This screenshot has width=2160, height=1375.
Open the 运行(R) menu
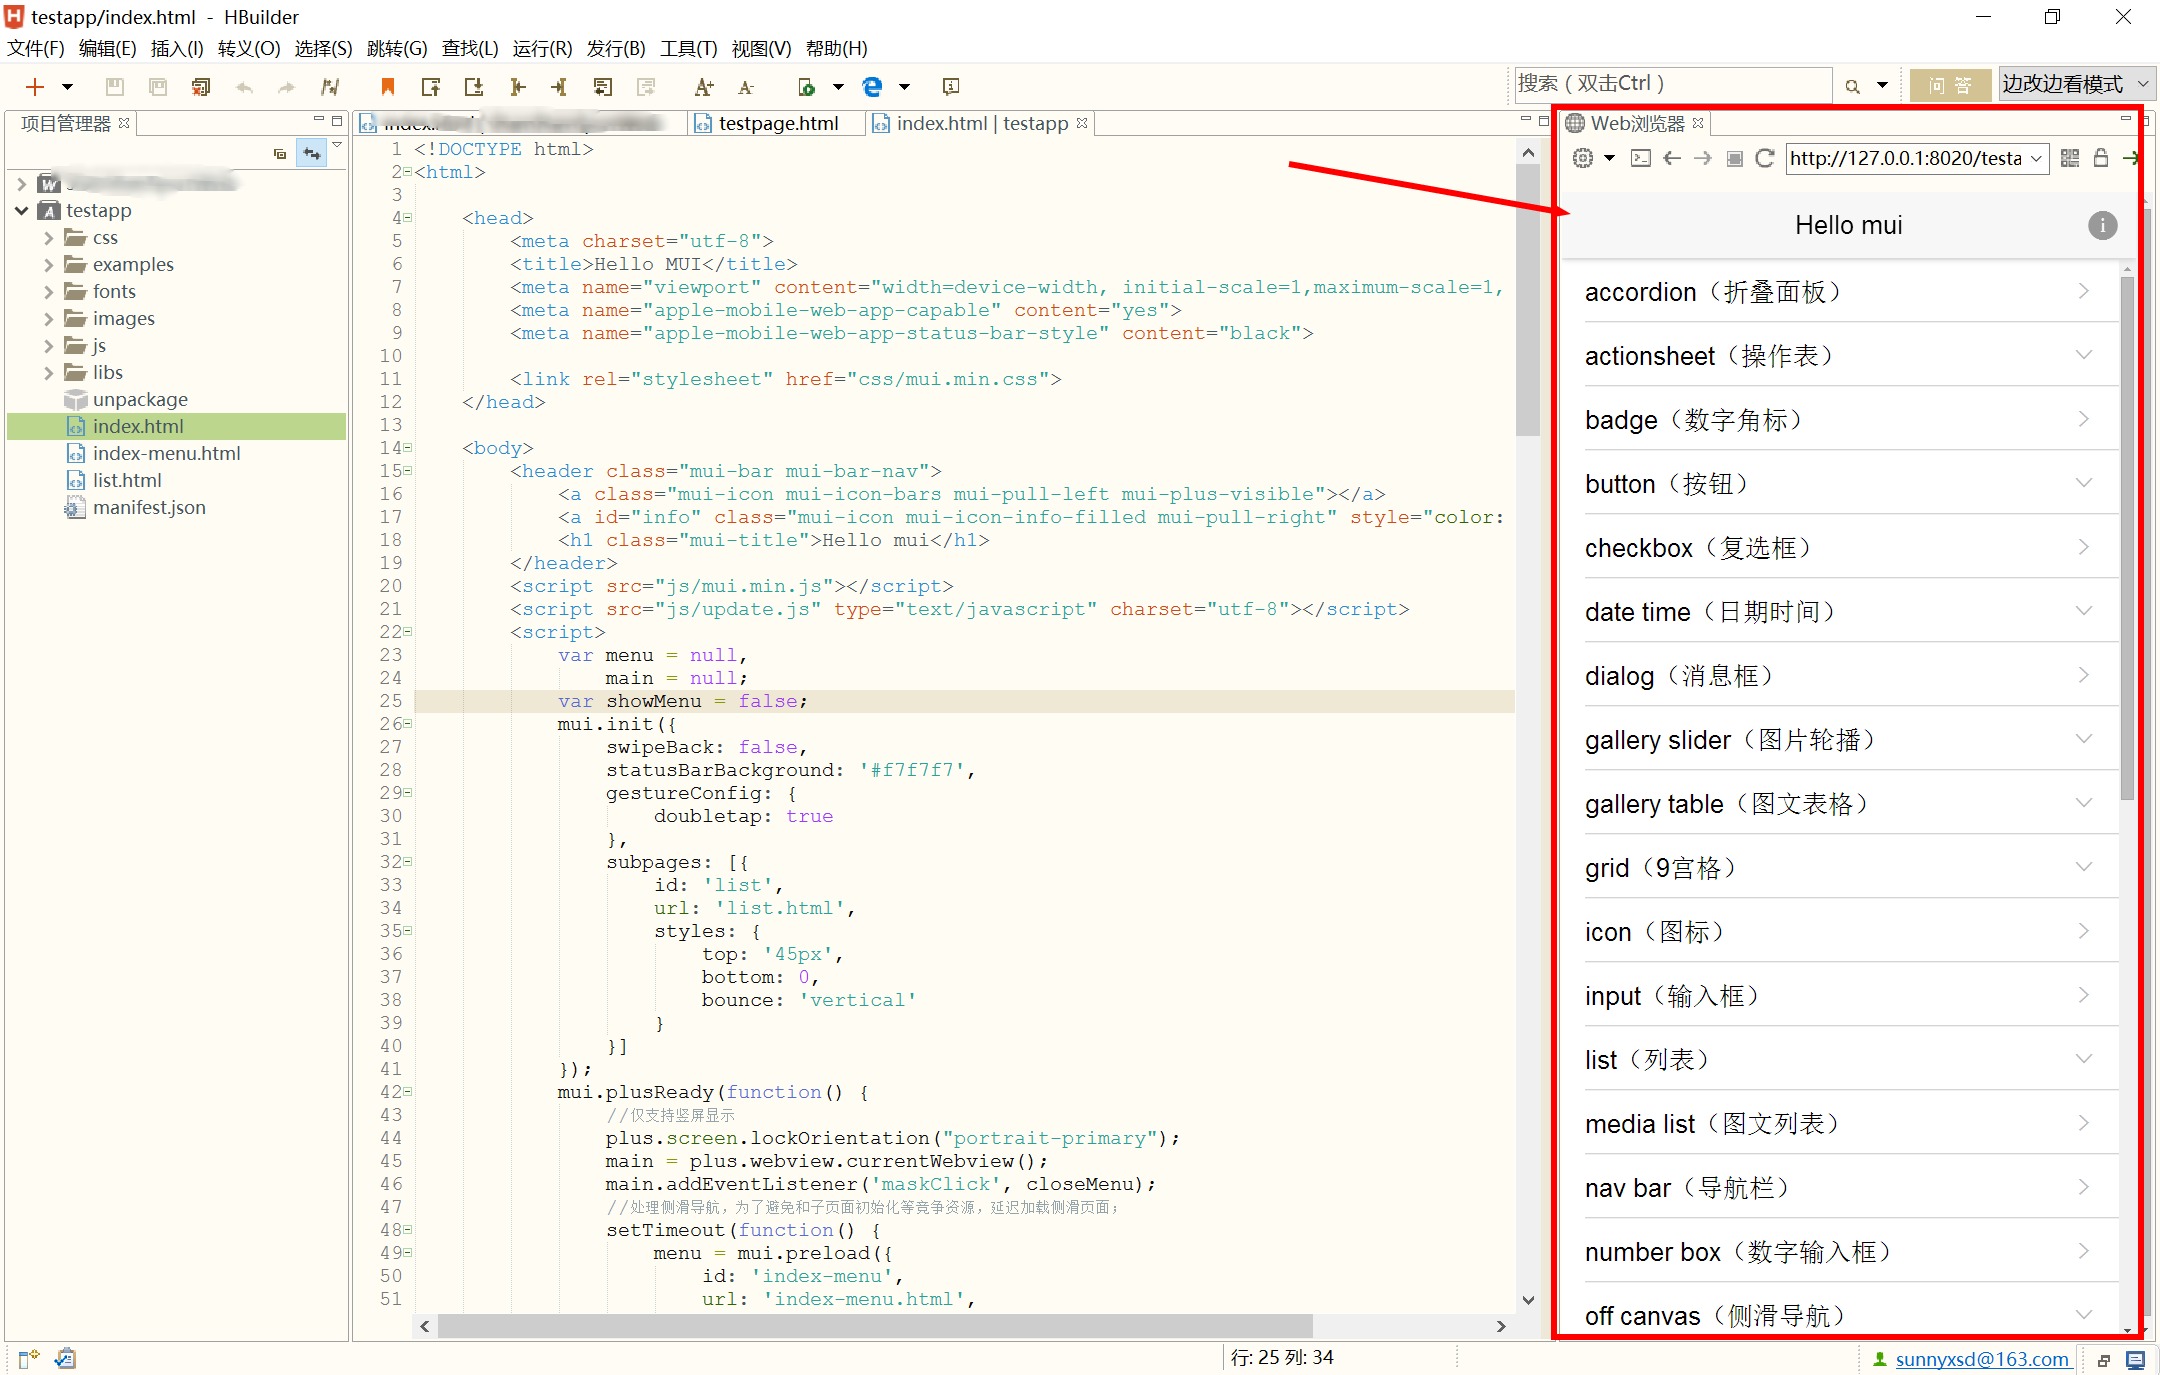(x=543, y=48)
